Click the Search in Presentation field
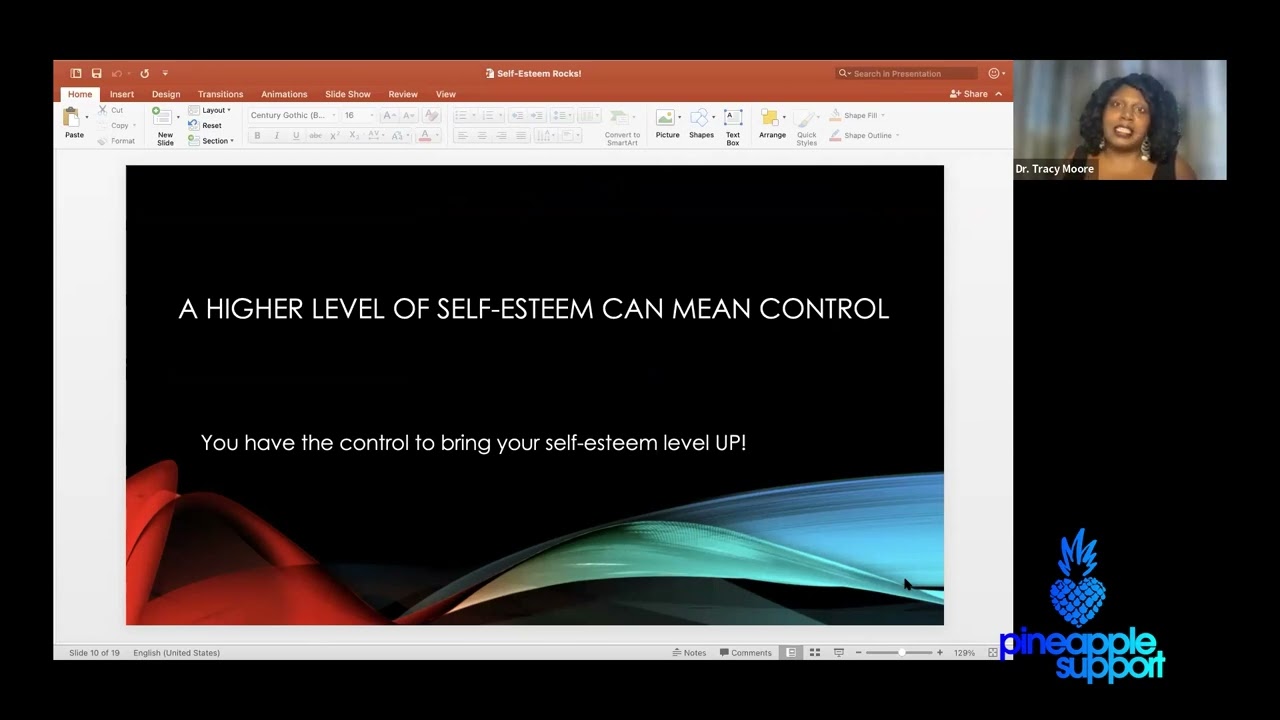This screenshot has width=1280, height=720. click(x=907, y=73)
